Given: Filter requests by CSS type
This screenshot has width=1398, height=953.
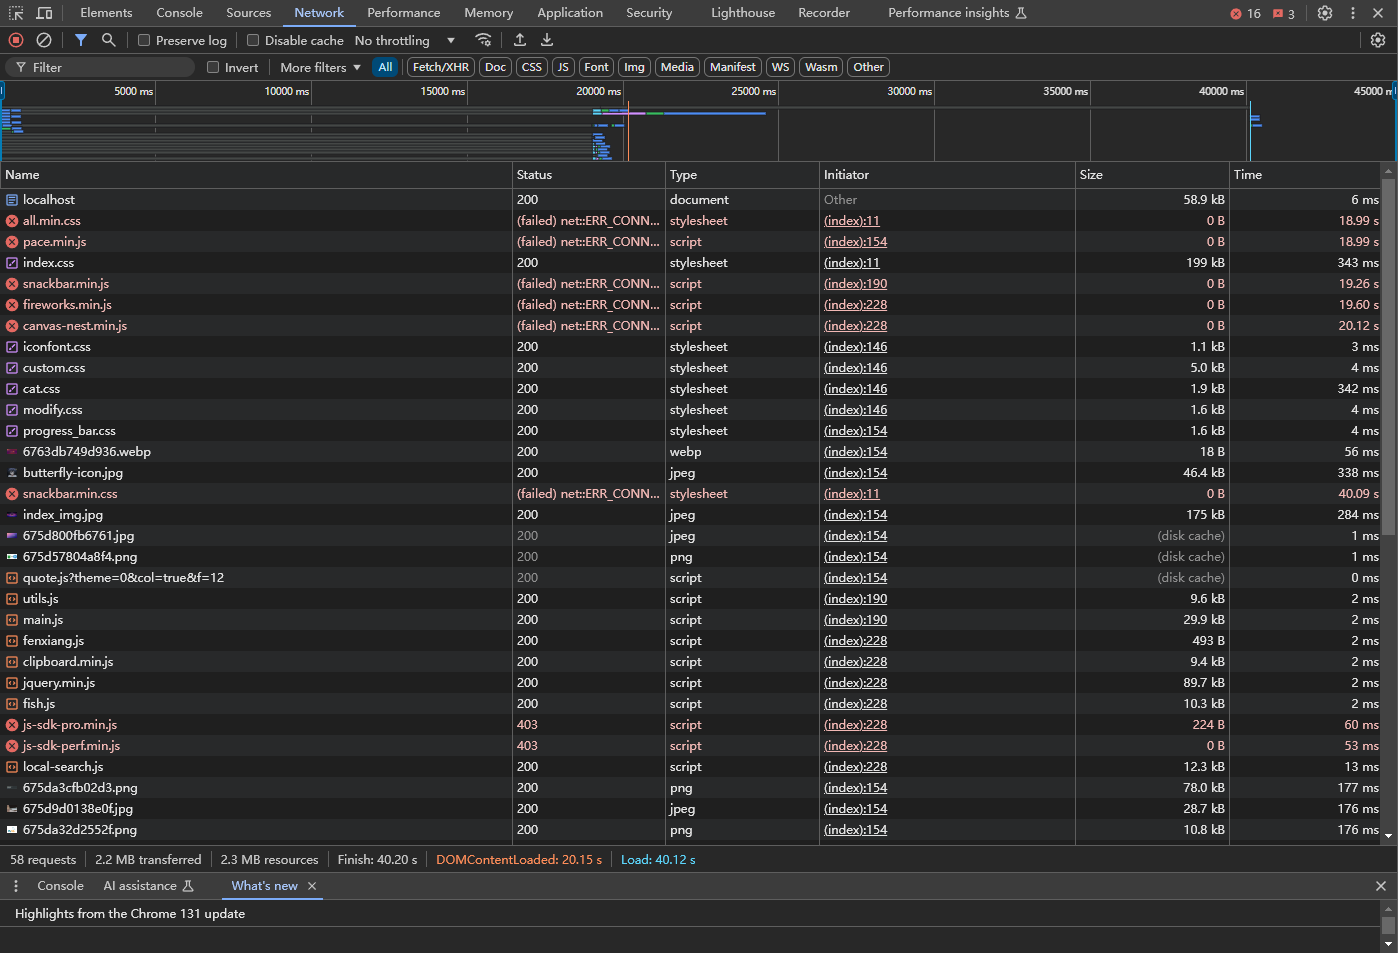Looking at the screenshot, I should click(x=532, y=67).
